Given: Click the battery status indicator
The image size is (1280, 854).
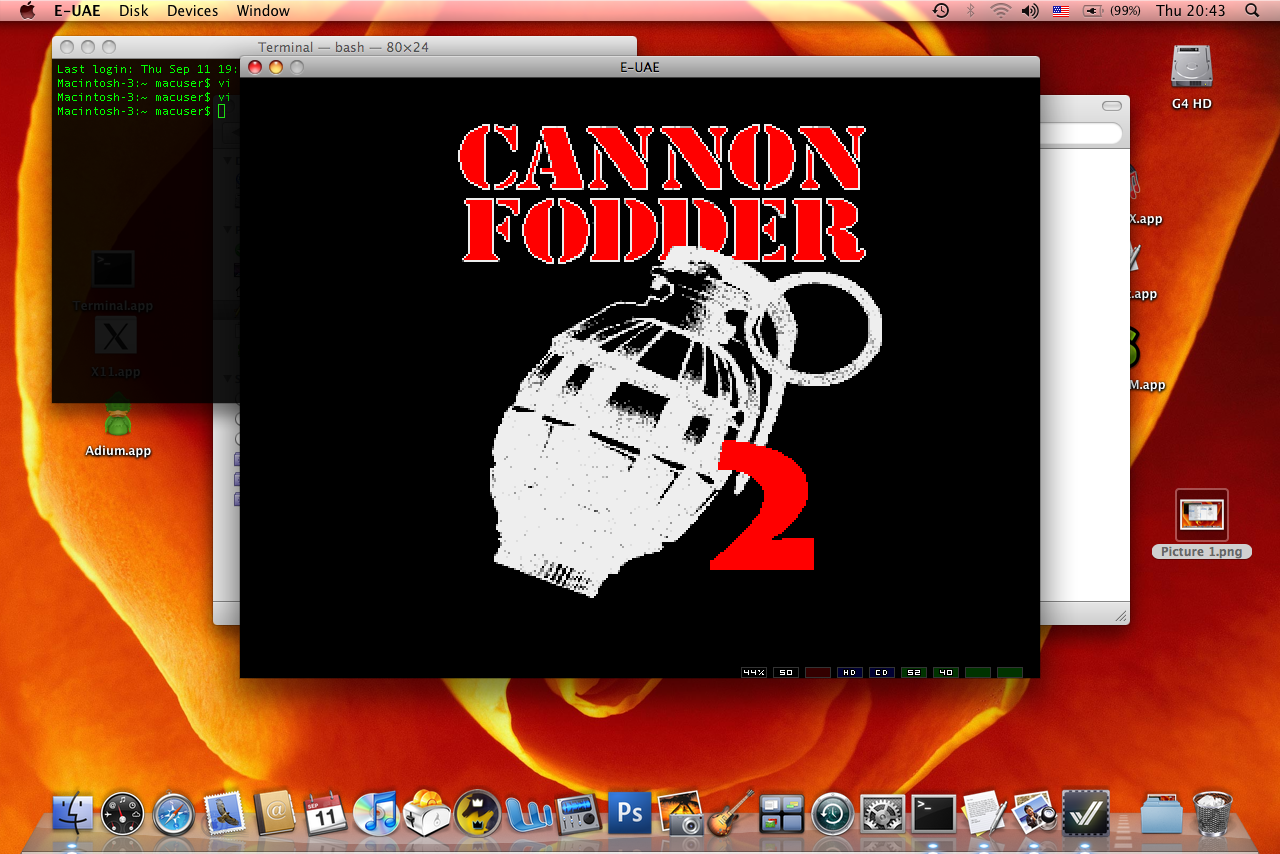Looking at the screenshot, I should 1112,11.
